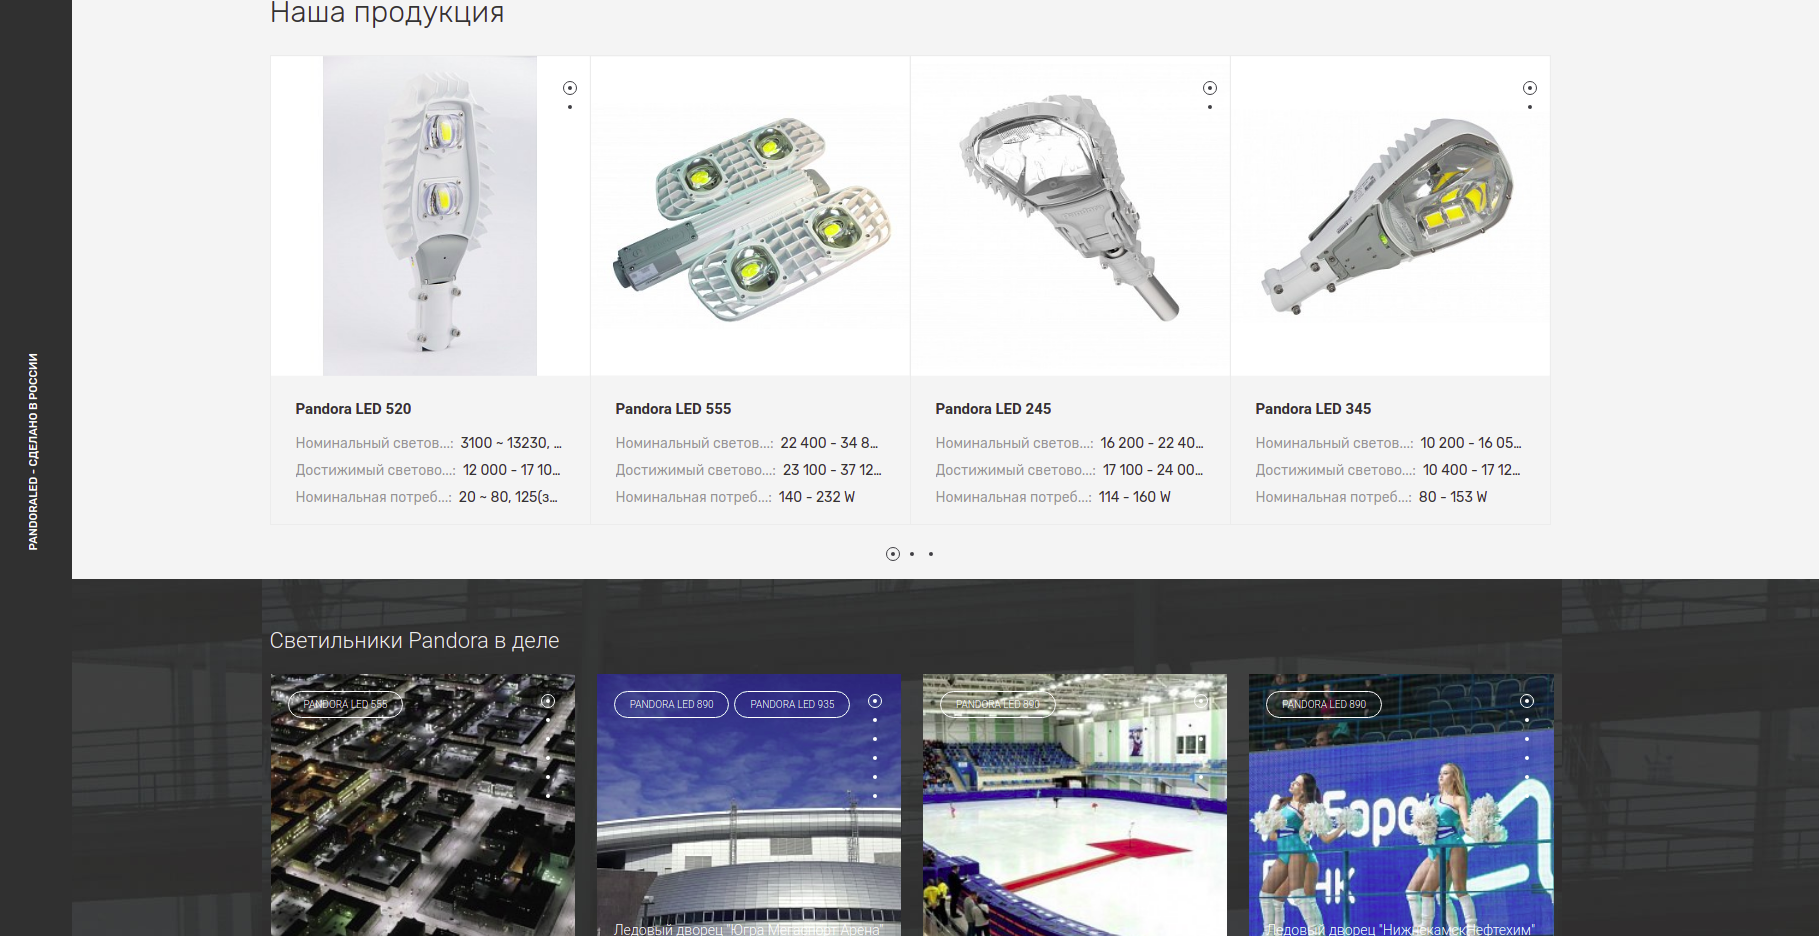Open Pandora LED 245 product photo

[x=1070, y=216]
